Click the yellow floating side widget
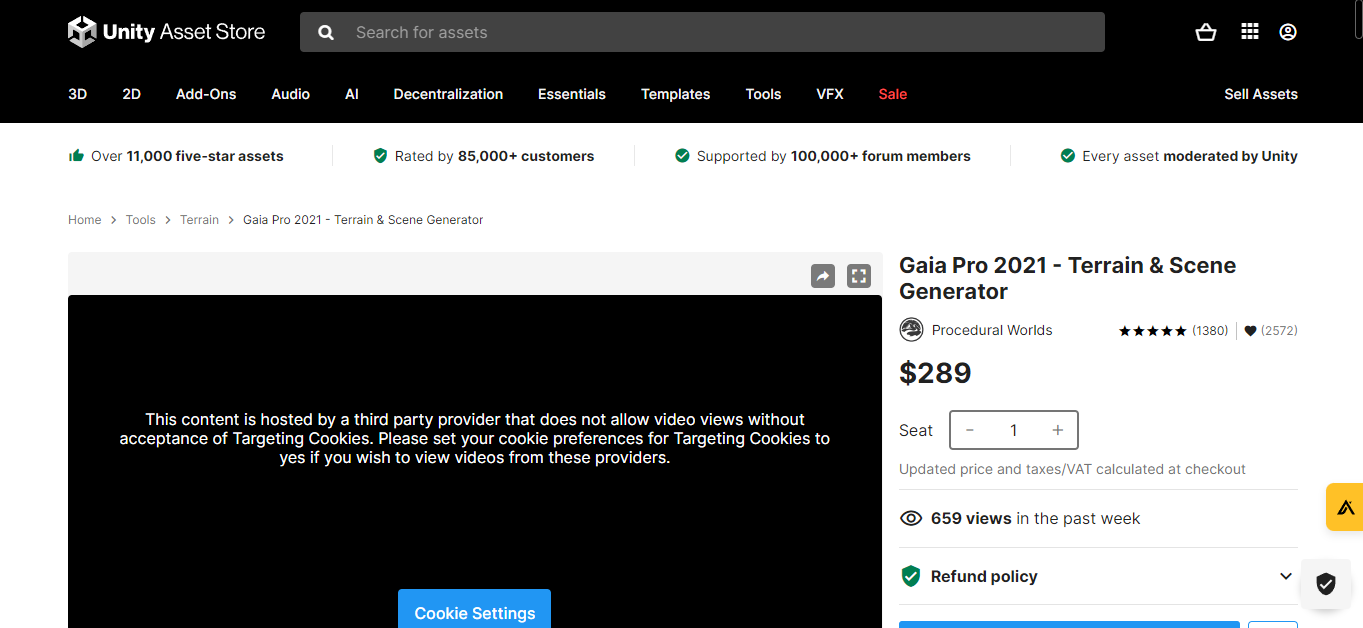This screenshot has width=1363, height=628. point(1344,507)
